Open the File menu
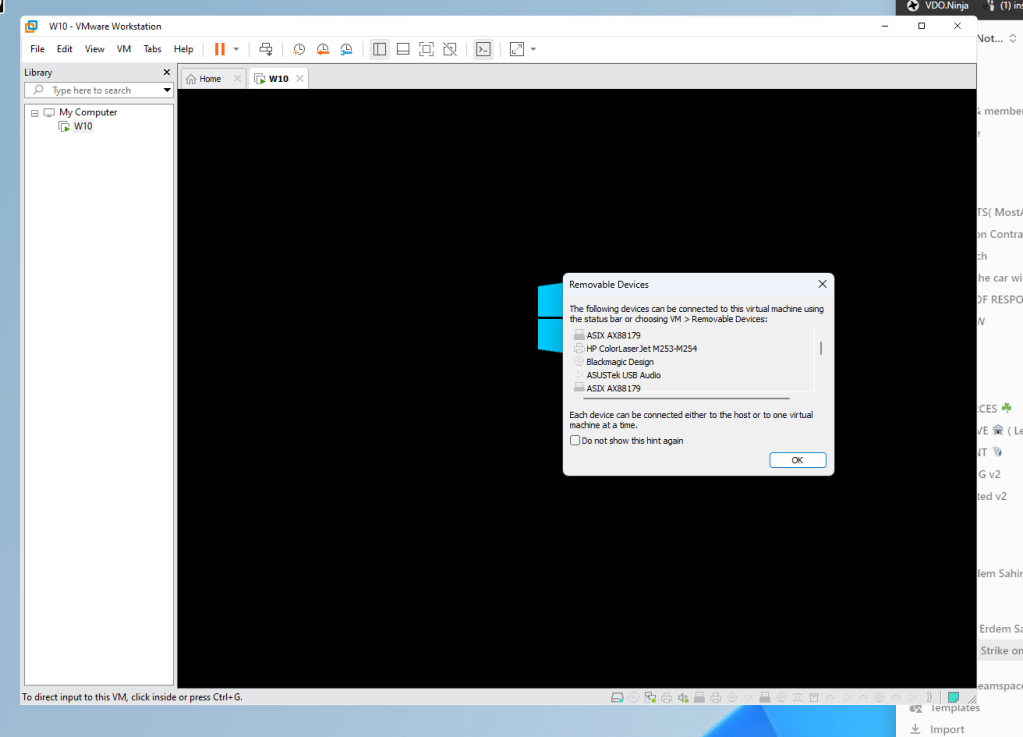1023x737 pixels. pyautogui.click(x=37, y=49)
